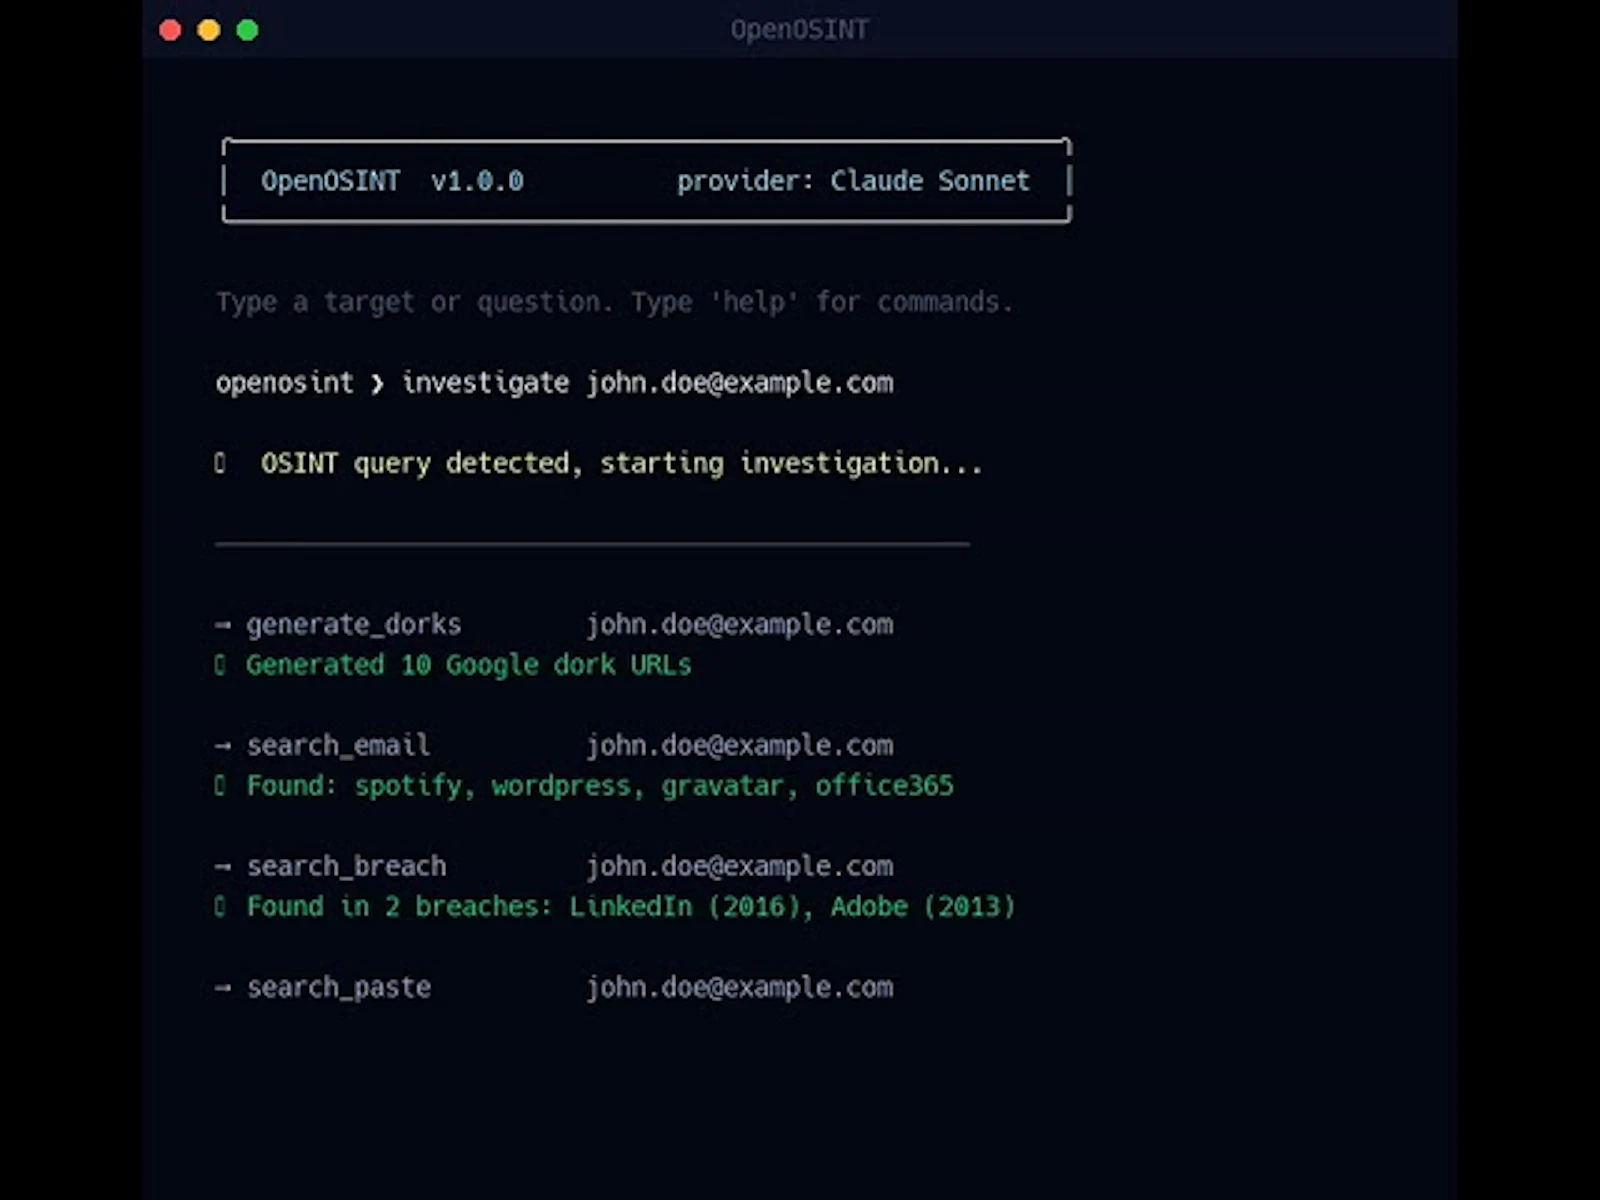Click 'Found: spotify, wordpress, gravatar, office365' line
The height and width of the screenshot is (1200, 1600).
tap(600, 786)
